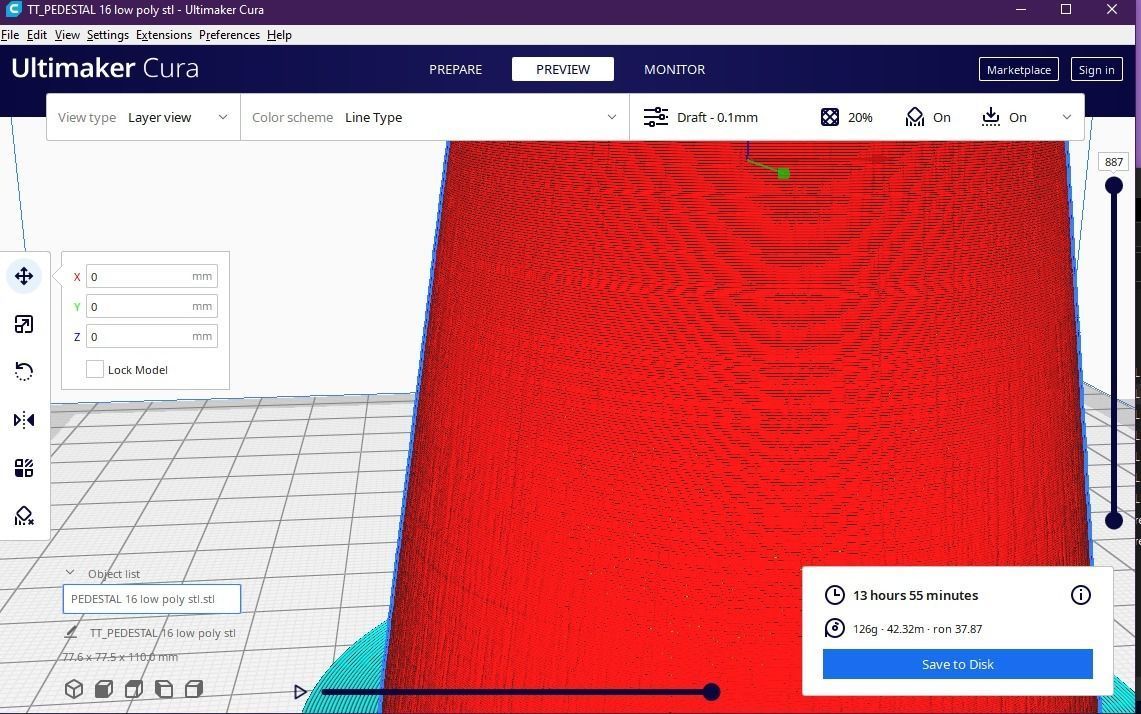
Task: Click the simulation path slider handle
Action: point(712,691)
